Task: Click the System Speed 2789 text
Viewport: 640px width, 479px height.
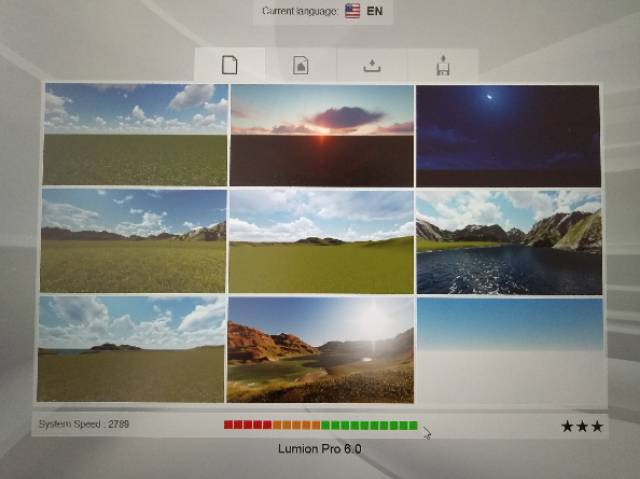Action: pos(84,424)
